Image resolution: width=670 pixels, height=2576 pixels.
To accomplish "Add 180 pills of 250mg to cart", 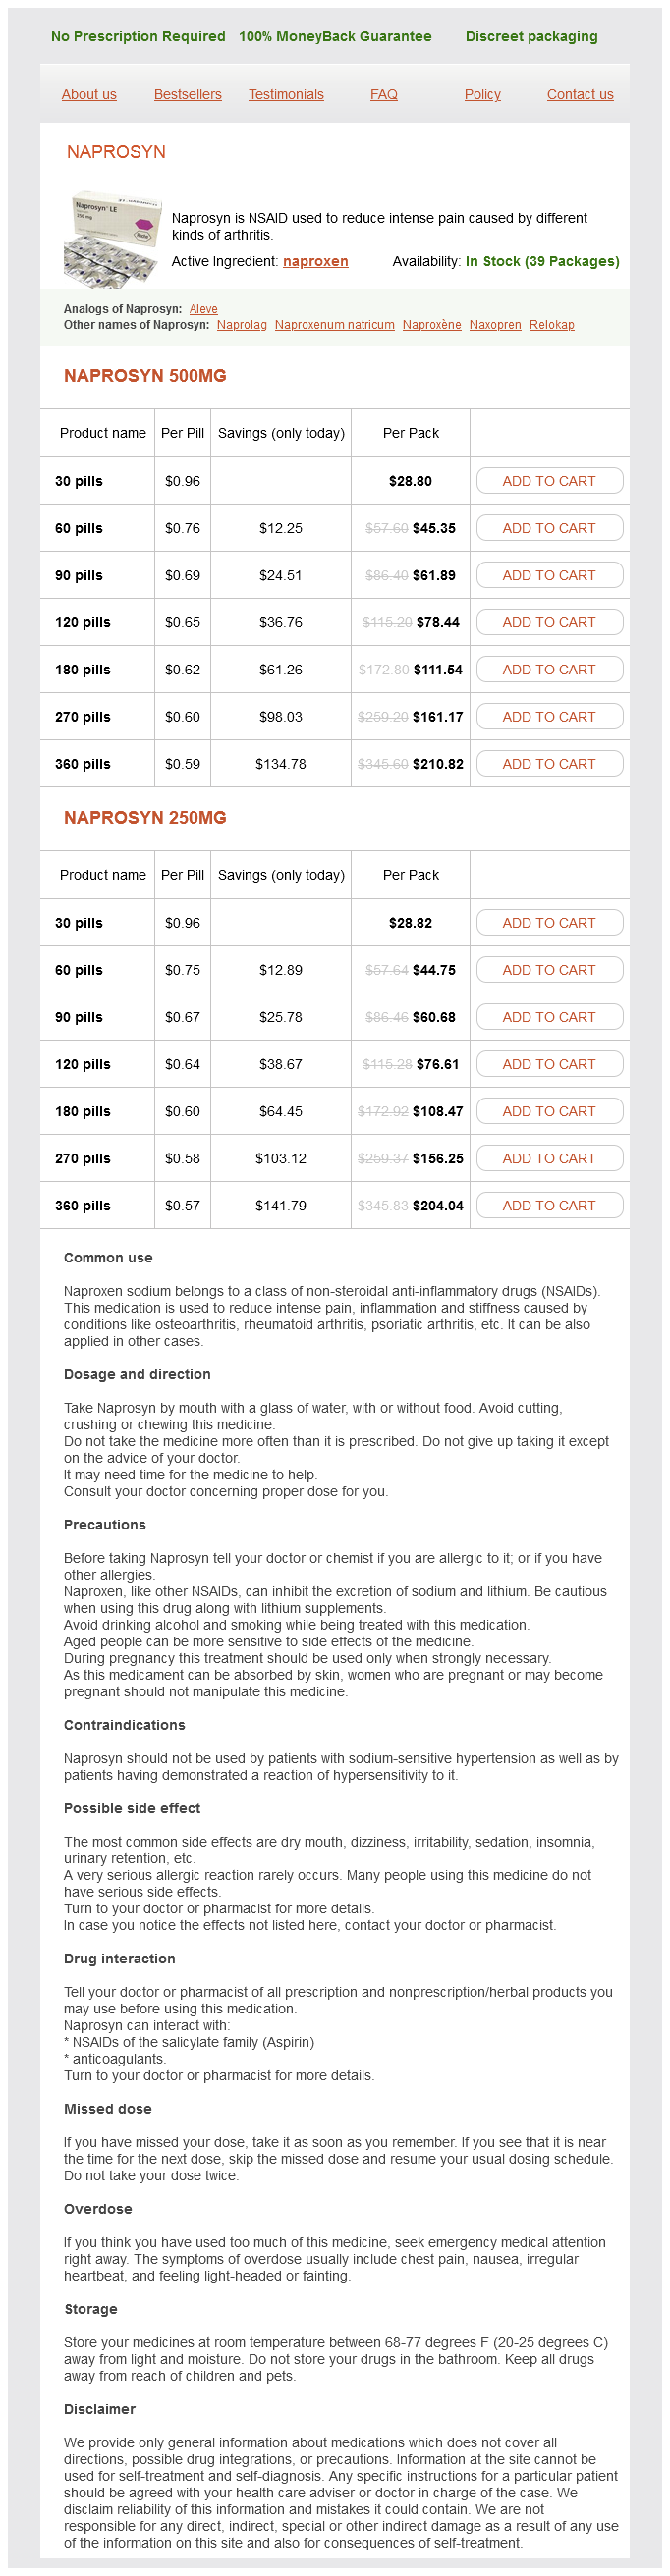I will click(x=549, y=1111).
